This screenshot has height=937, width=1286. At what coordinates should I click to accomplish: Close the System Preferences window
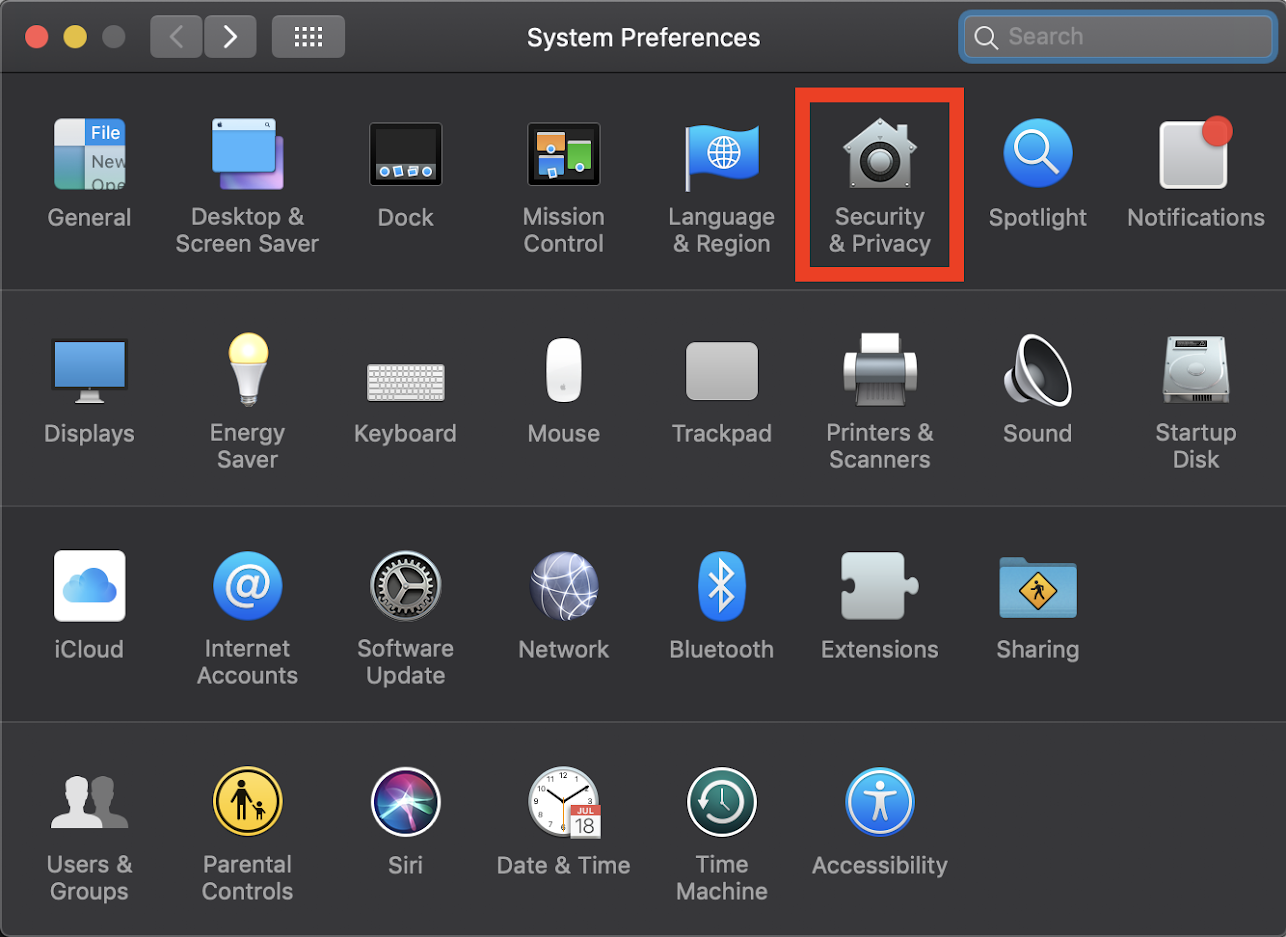37,37
